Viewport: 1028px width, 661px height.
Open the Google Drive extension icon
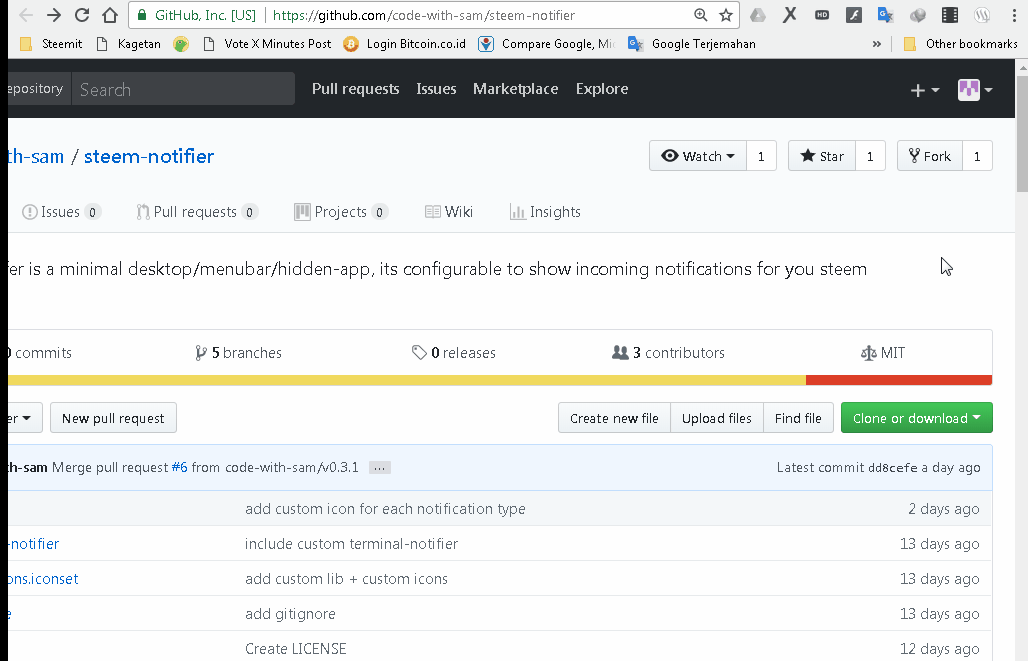[758, 15]
